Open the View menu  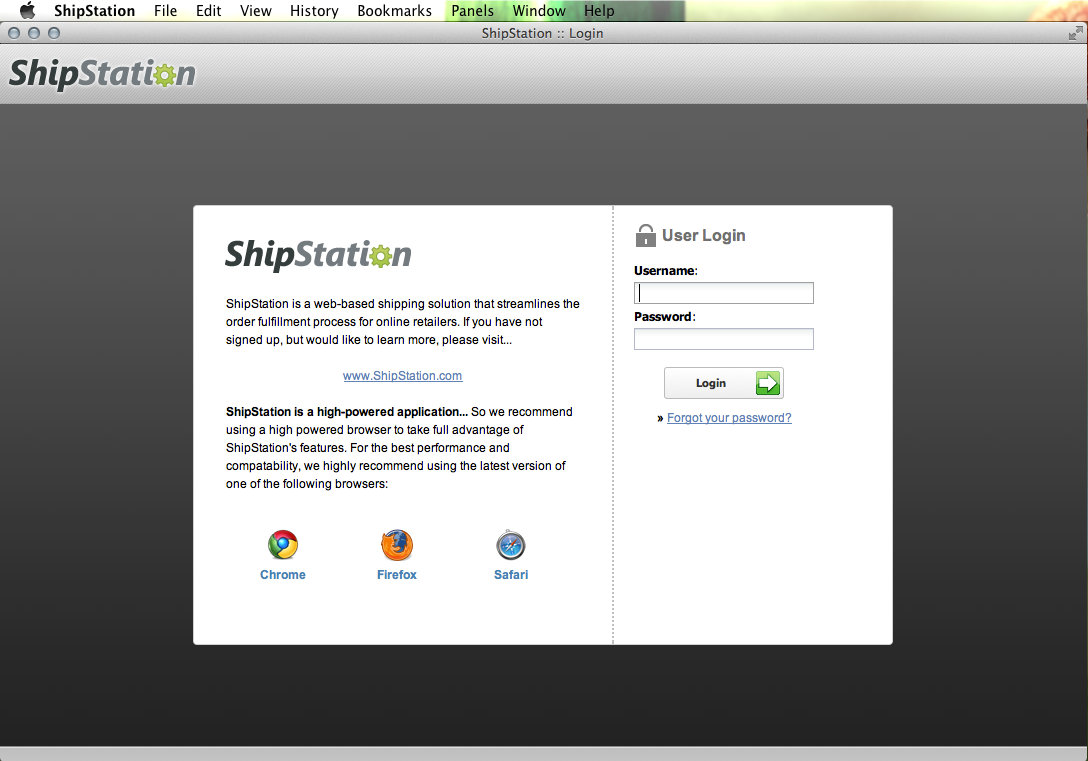[255, 10]
